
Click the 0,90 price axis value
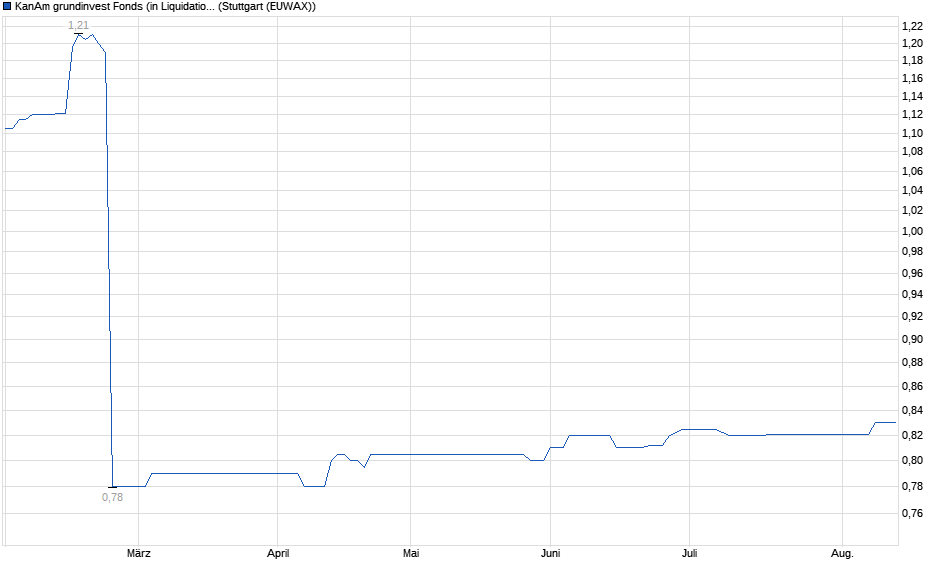click(x=912, y=339)
